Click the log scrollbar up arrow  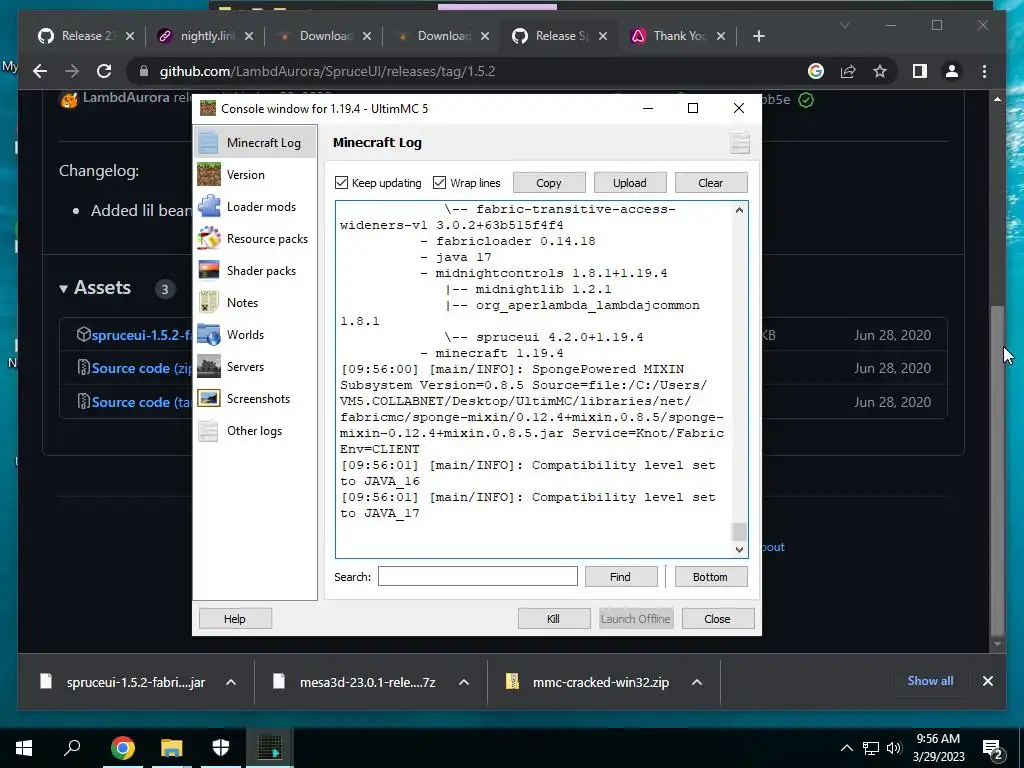point(739,210)
